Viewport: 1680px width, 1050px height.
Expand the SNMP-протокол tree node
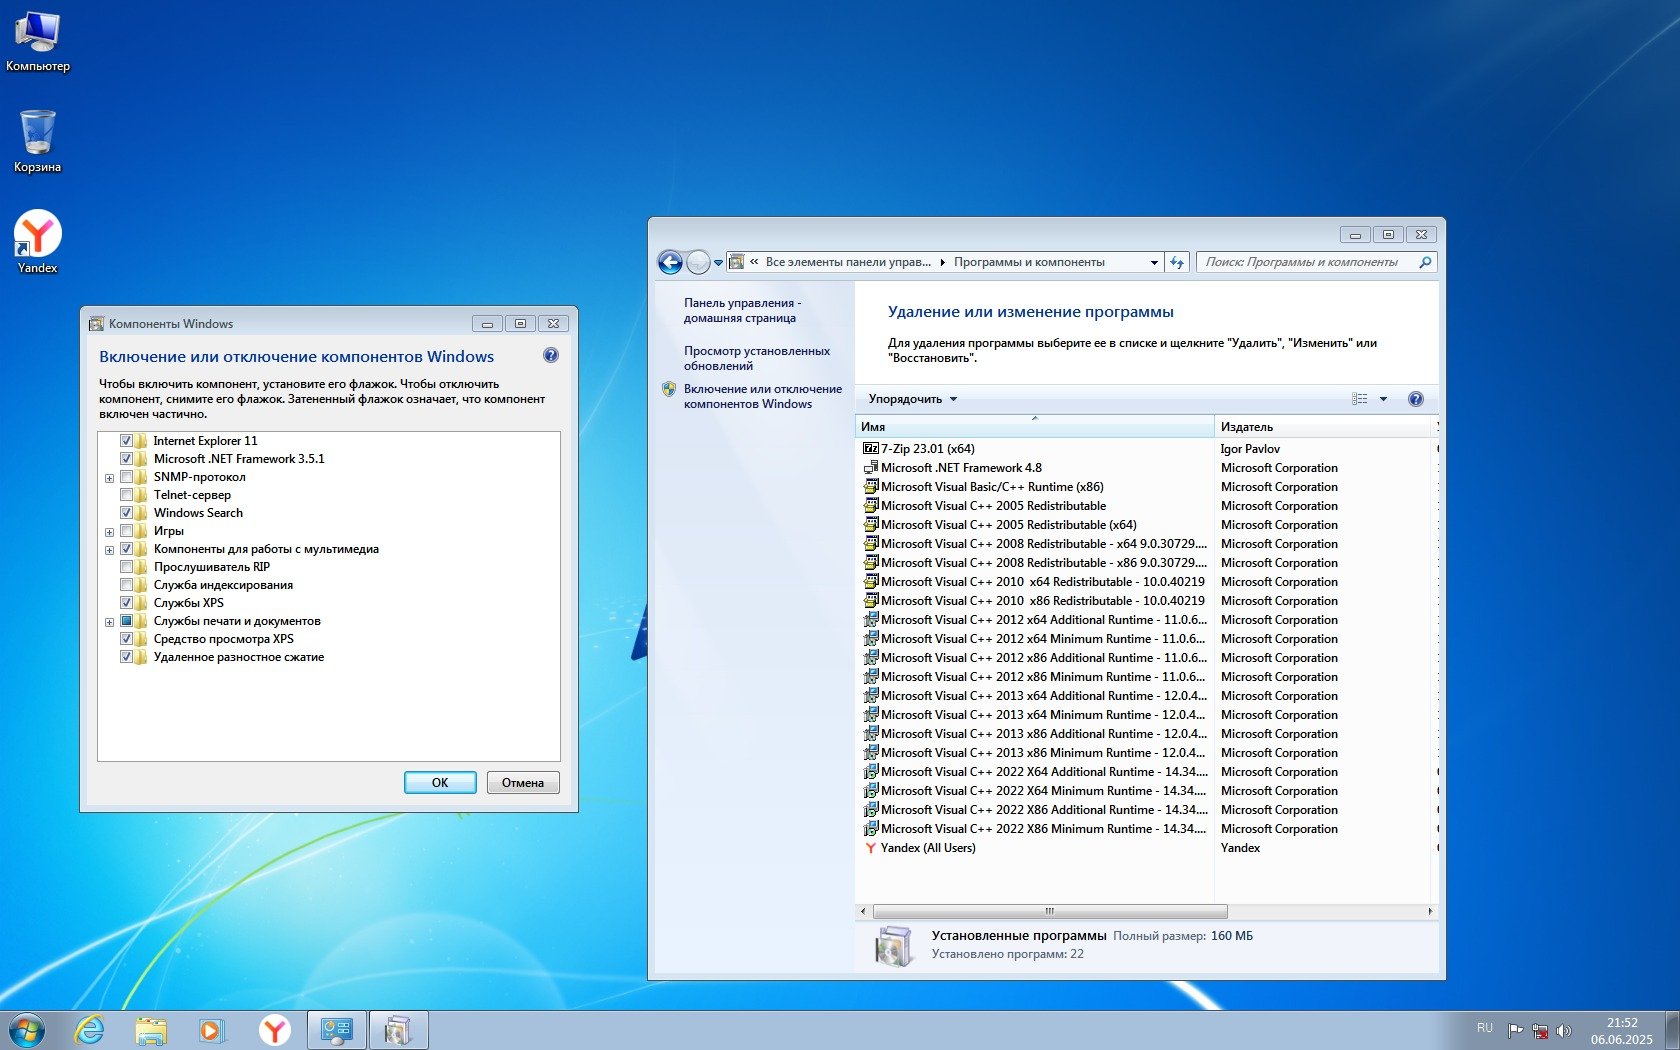point(109,478)
